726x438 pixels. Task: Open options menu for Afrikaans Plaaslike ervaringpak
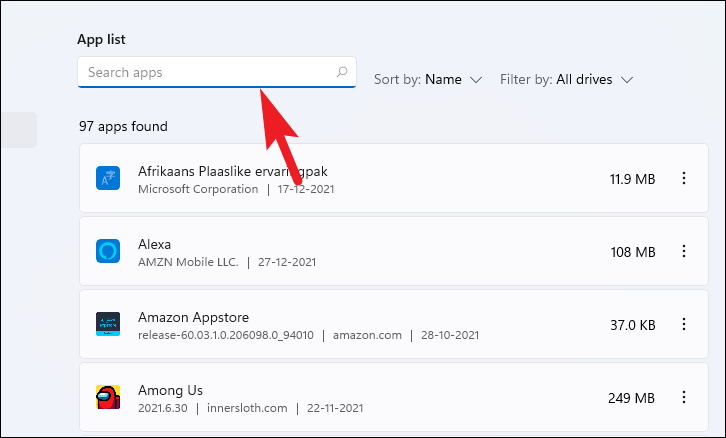tap(684, 179)
